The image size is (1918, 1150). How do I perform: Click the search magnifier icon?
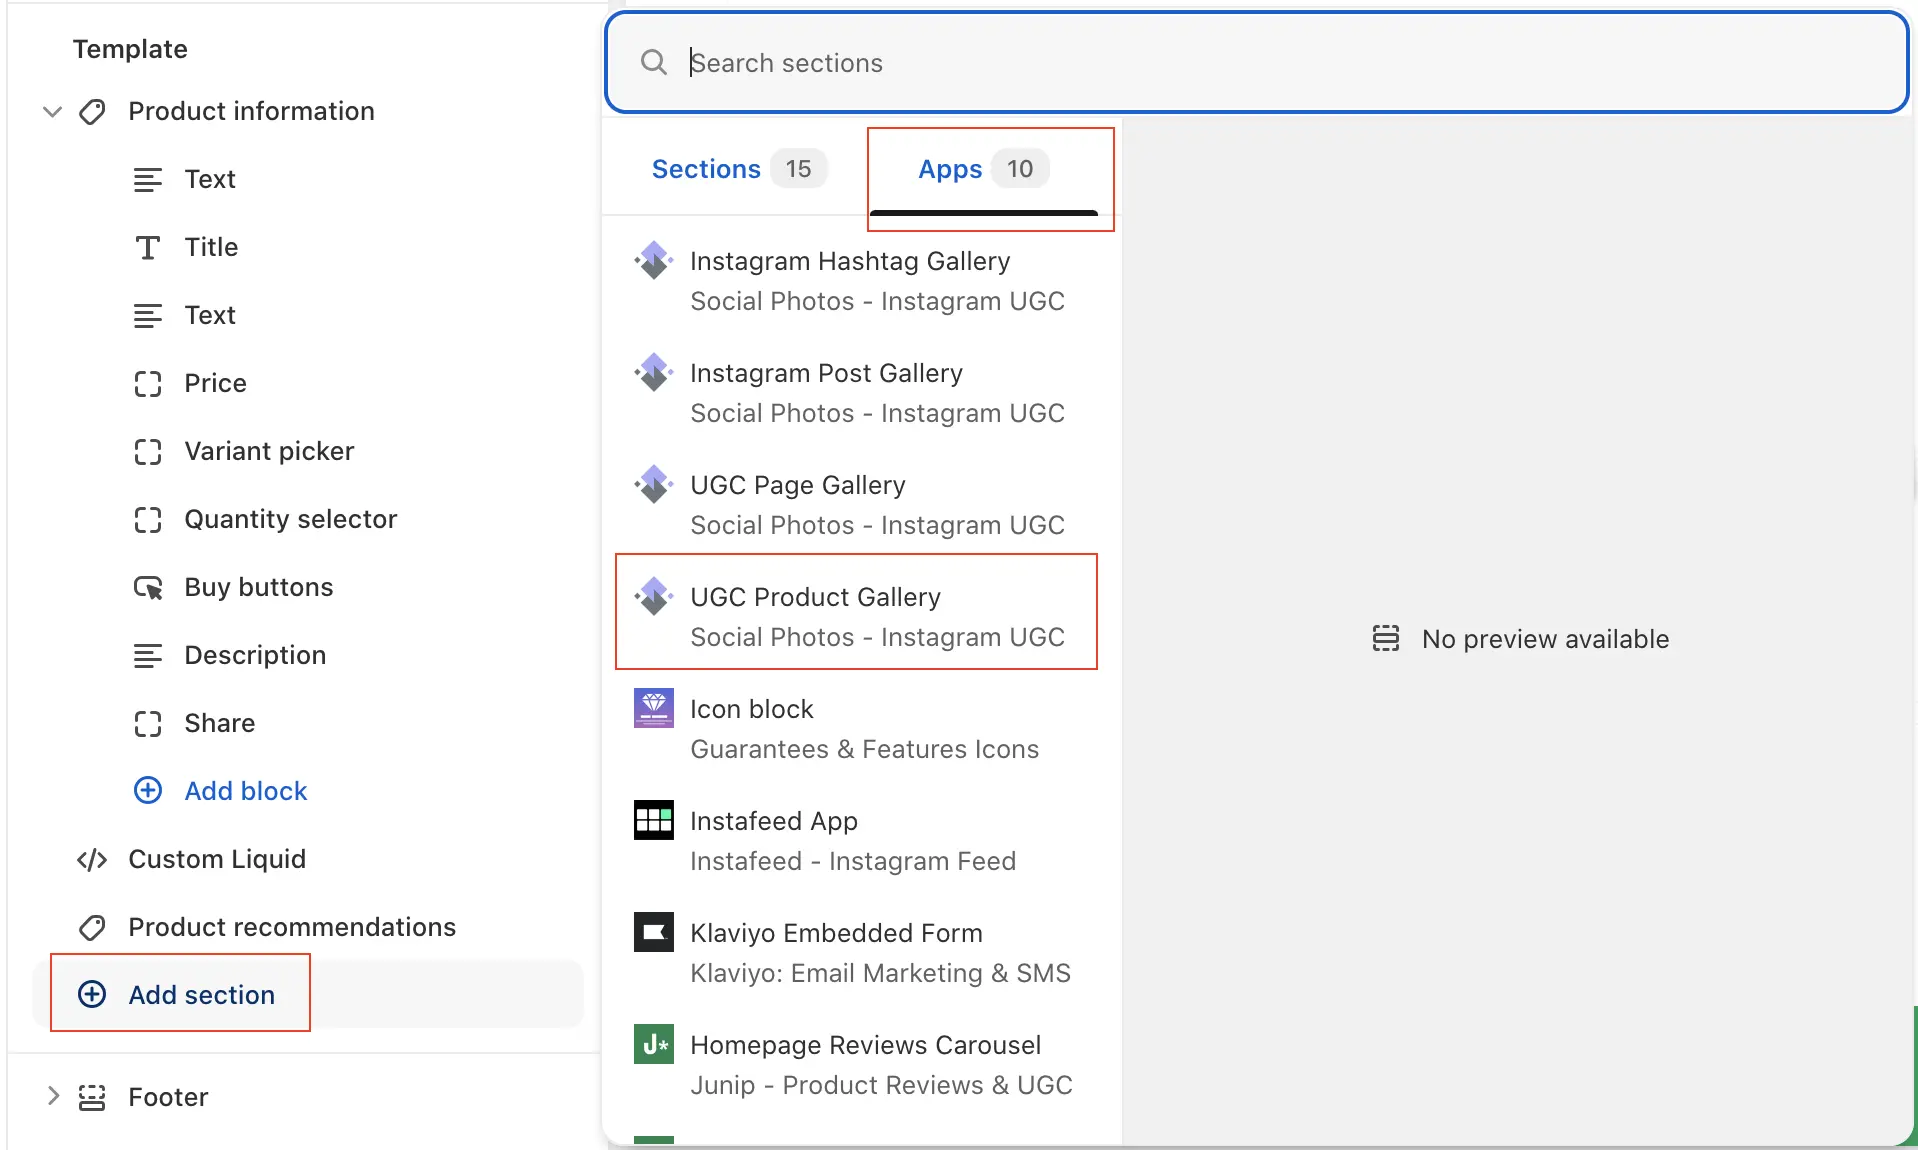pyautogui.click(x=654, y=63)
